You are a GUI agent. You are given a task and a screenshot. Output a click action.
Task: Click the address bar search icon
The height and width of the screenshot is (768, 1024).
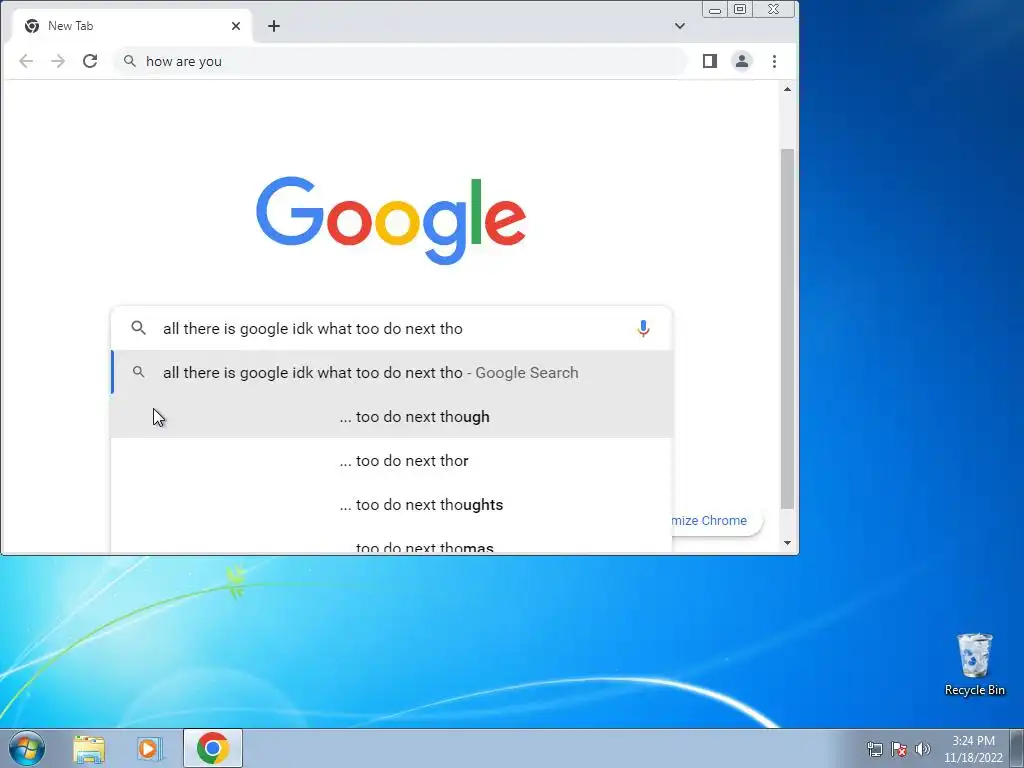130,61
